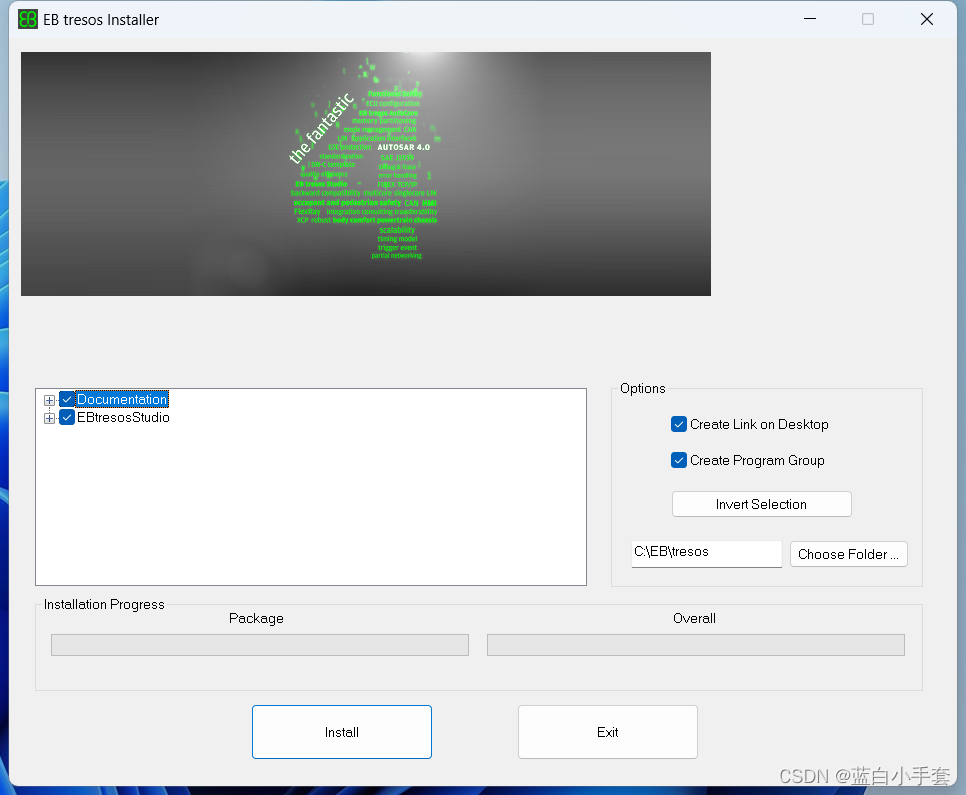Click the Create Link on Desktop label

[x=759, y=425]
